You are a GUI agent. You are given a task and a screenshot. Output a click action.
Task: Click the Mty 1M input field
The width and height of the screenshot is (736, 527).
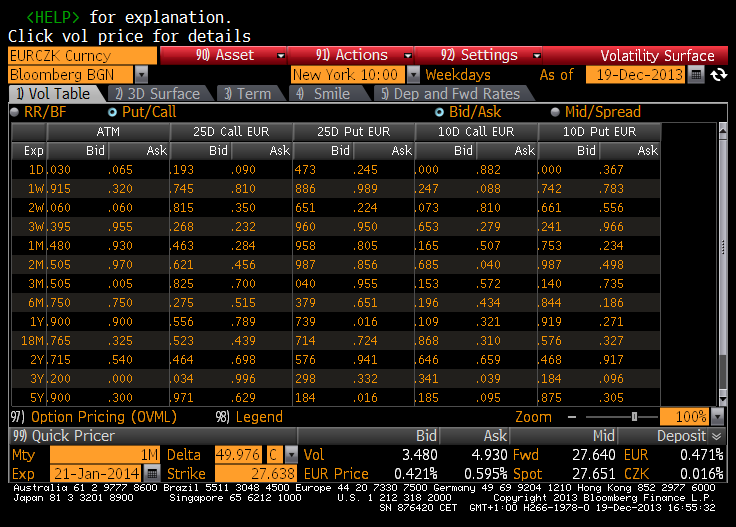coord(105,455)
